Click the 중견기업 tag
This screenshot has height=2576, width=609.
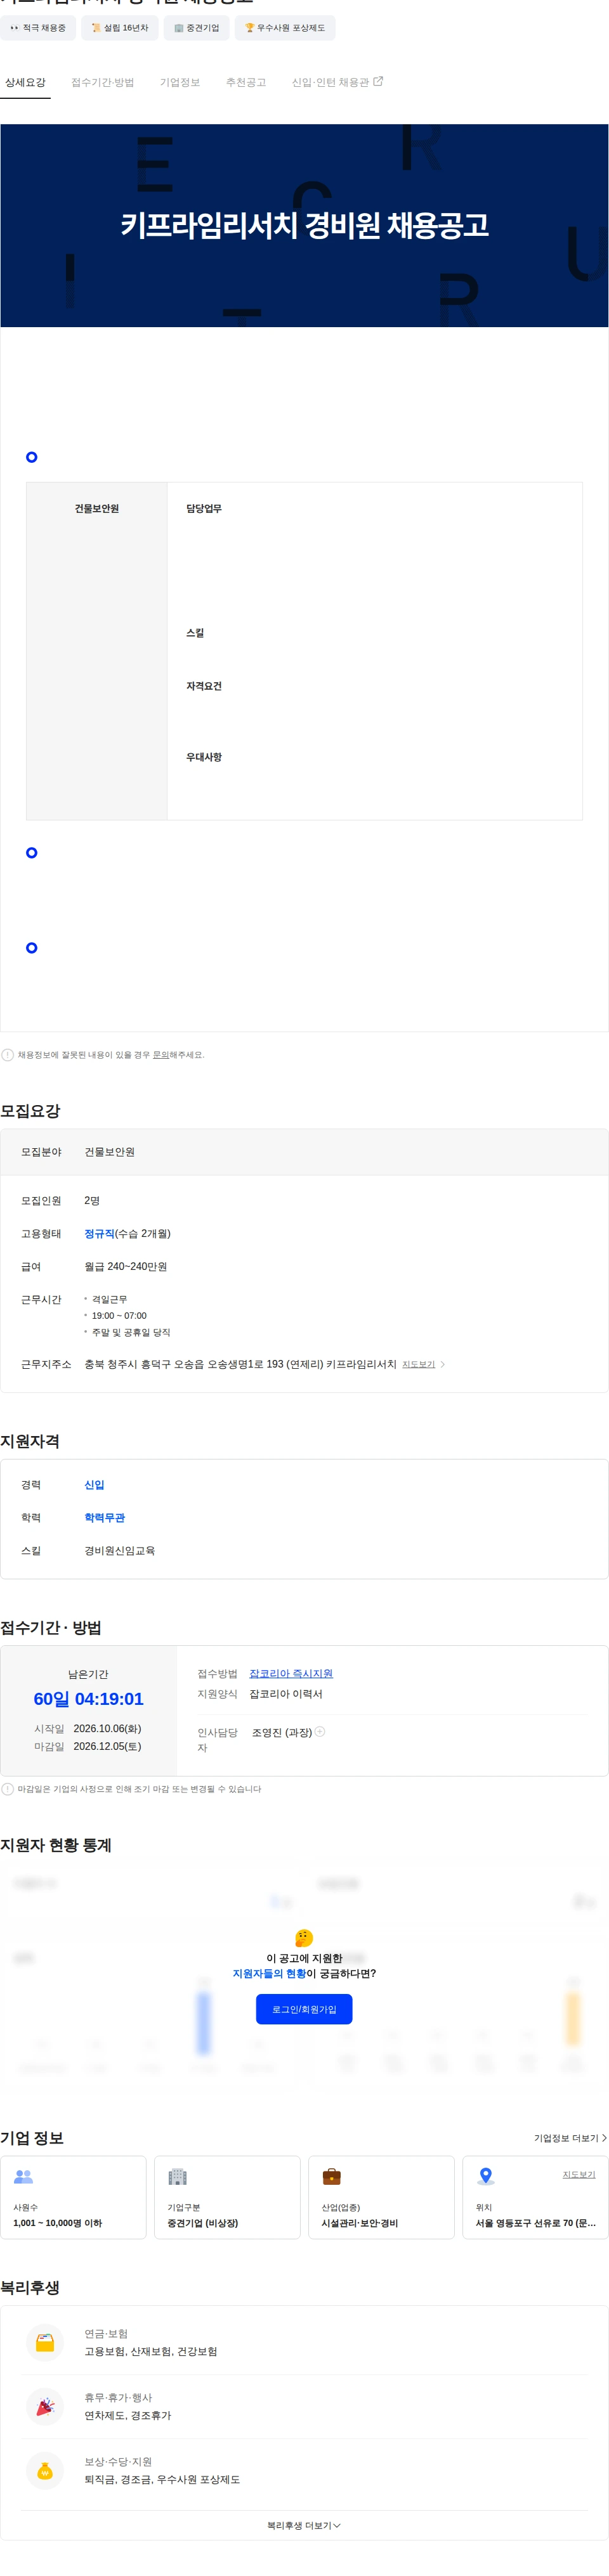[196, 28]
